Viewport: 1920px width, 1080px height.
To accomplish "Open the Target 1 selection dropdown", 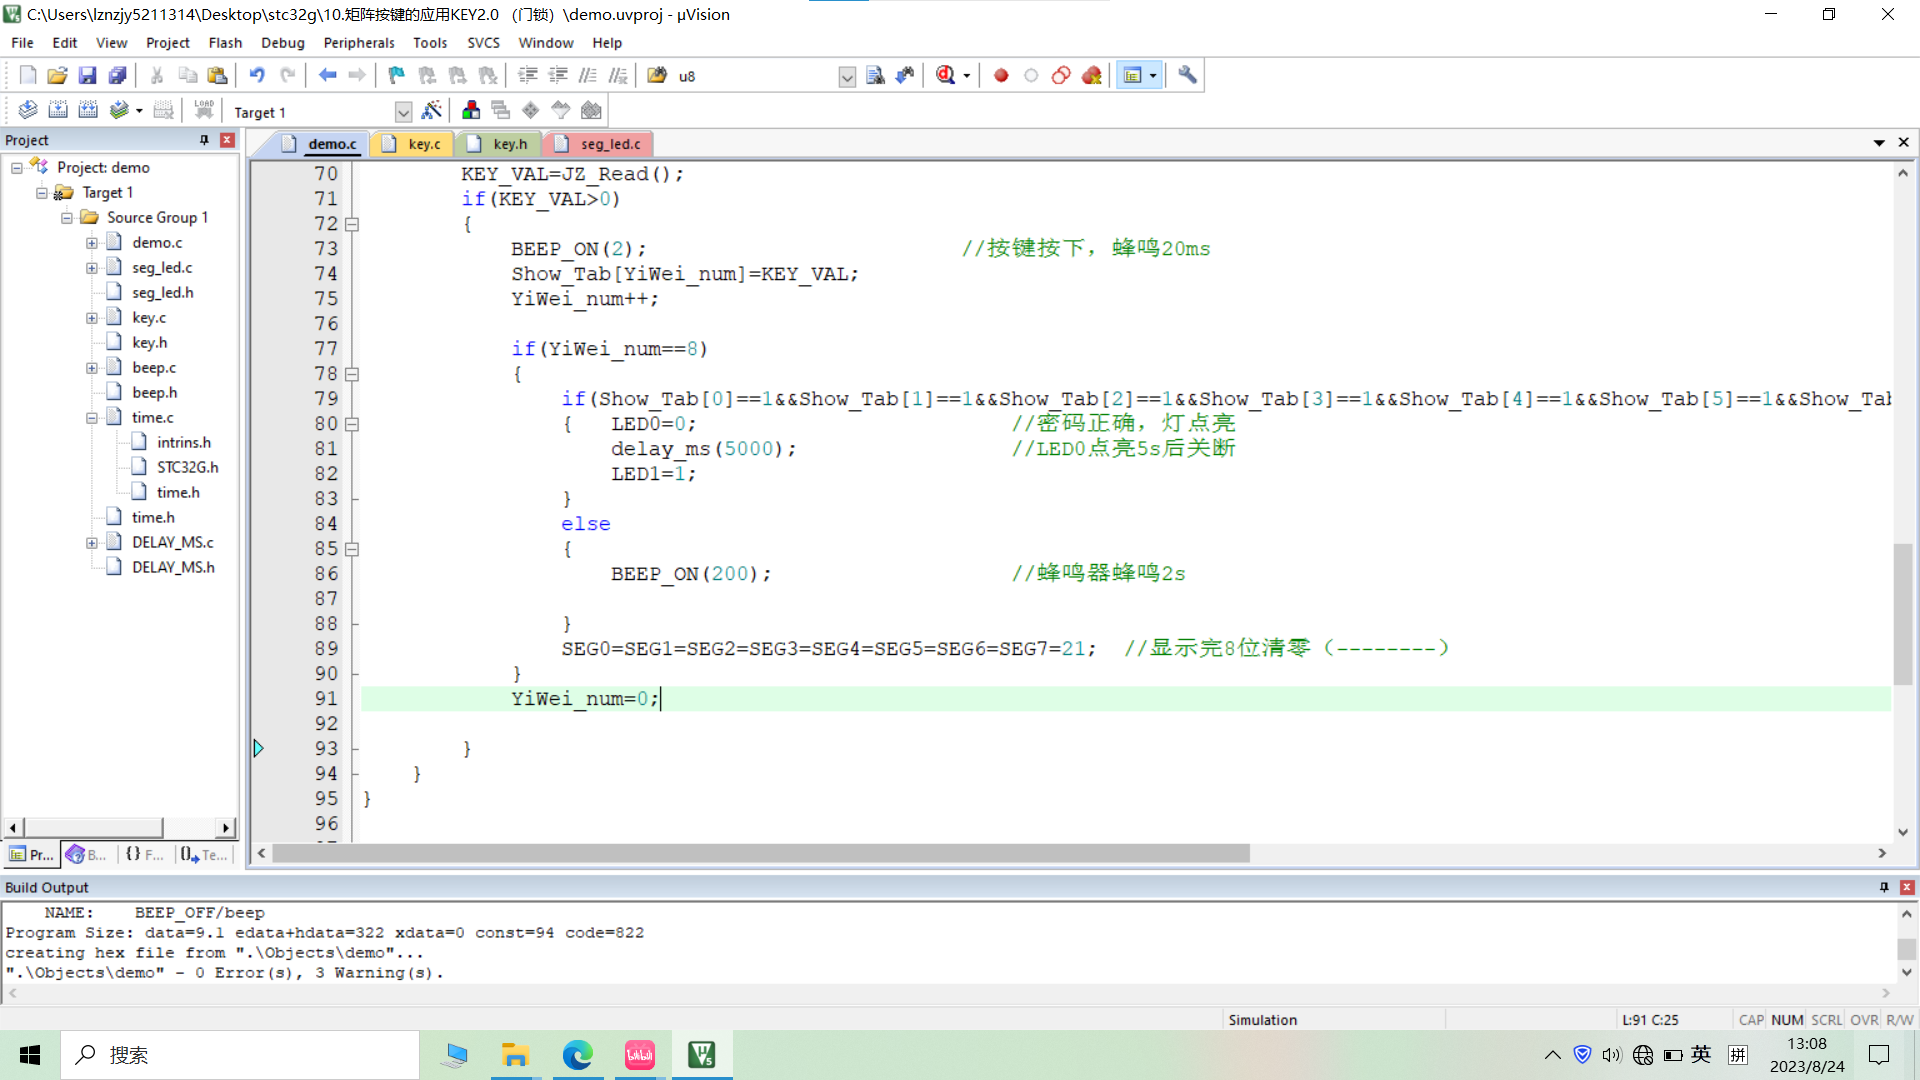I will tap(403, 112).
